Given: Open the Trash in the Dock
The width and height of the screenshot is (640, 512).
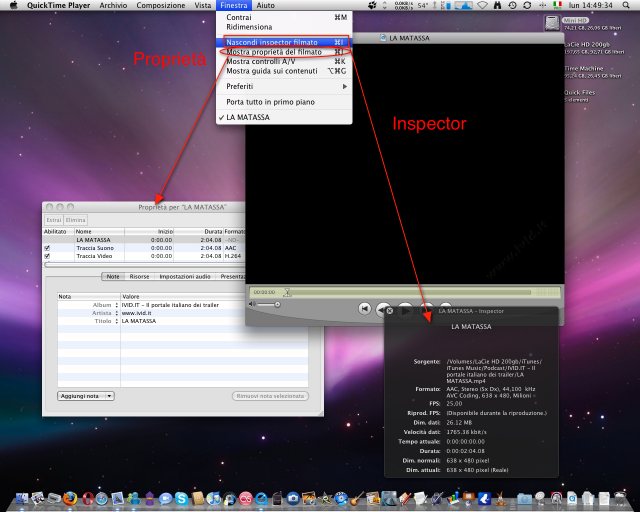Looking at the screenshot, I should [x=620, y=498].
